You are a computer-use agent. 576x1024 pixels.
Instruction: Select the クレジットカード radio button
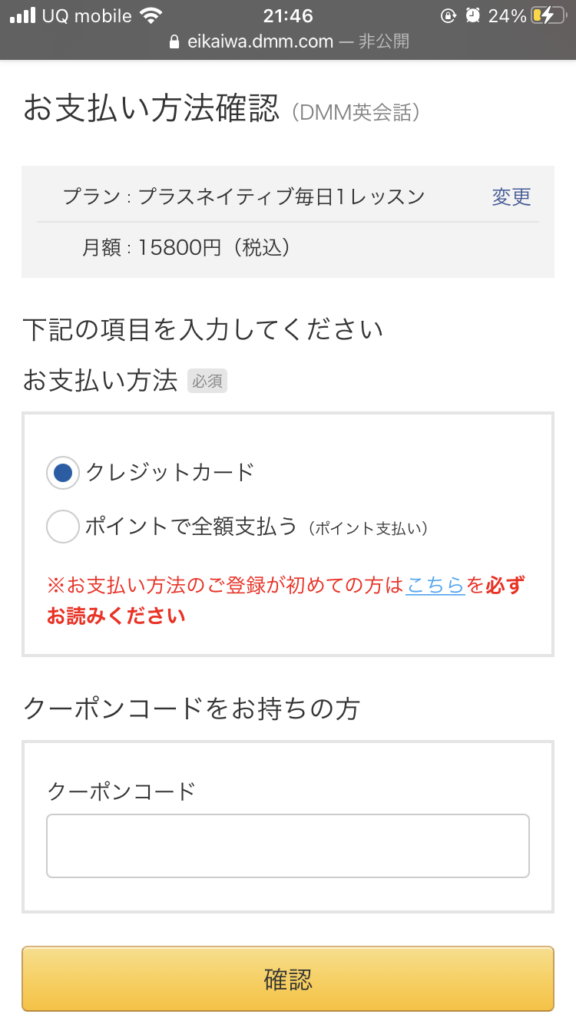(63, 472)
